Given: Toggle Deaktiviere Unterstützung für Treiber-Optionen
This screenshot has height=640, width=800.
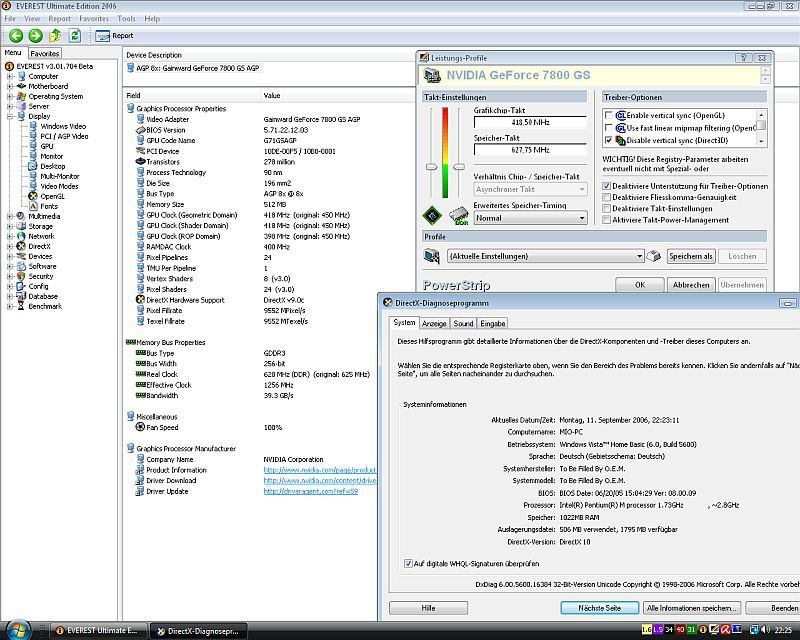Looking at the screenshot, I should point(607,186).
